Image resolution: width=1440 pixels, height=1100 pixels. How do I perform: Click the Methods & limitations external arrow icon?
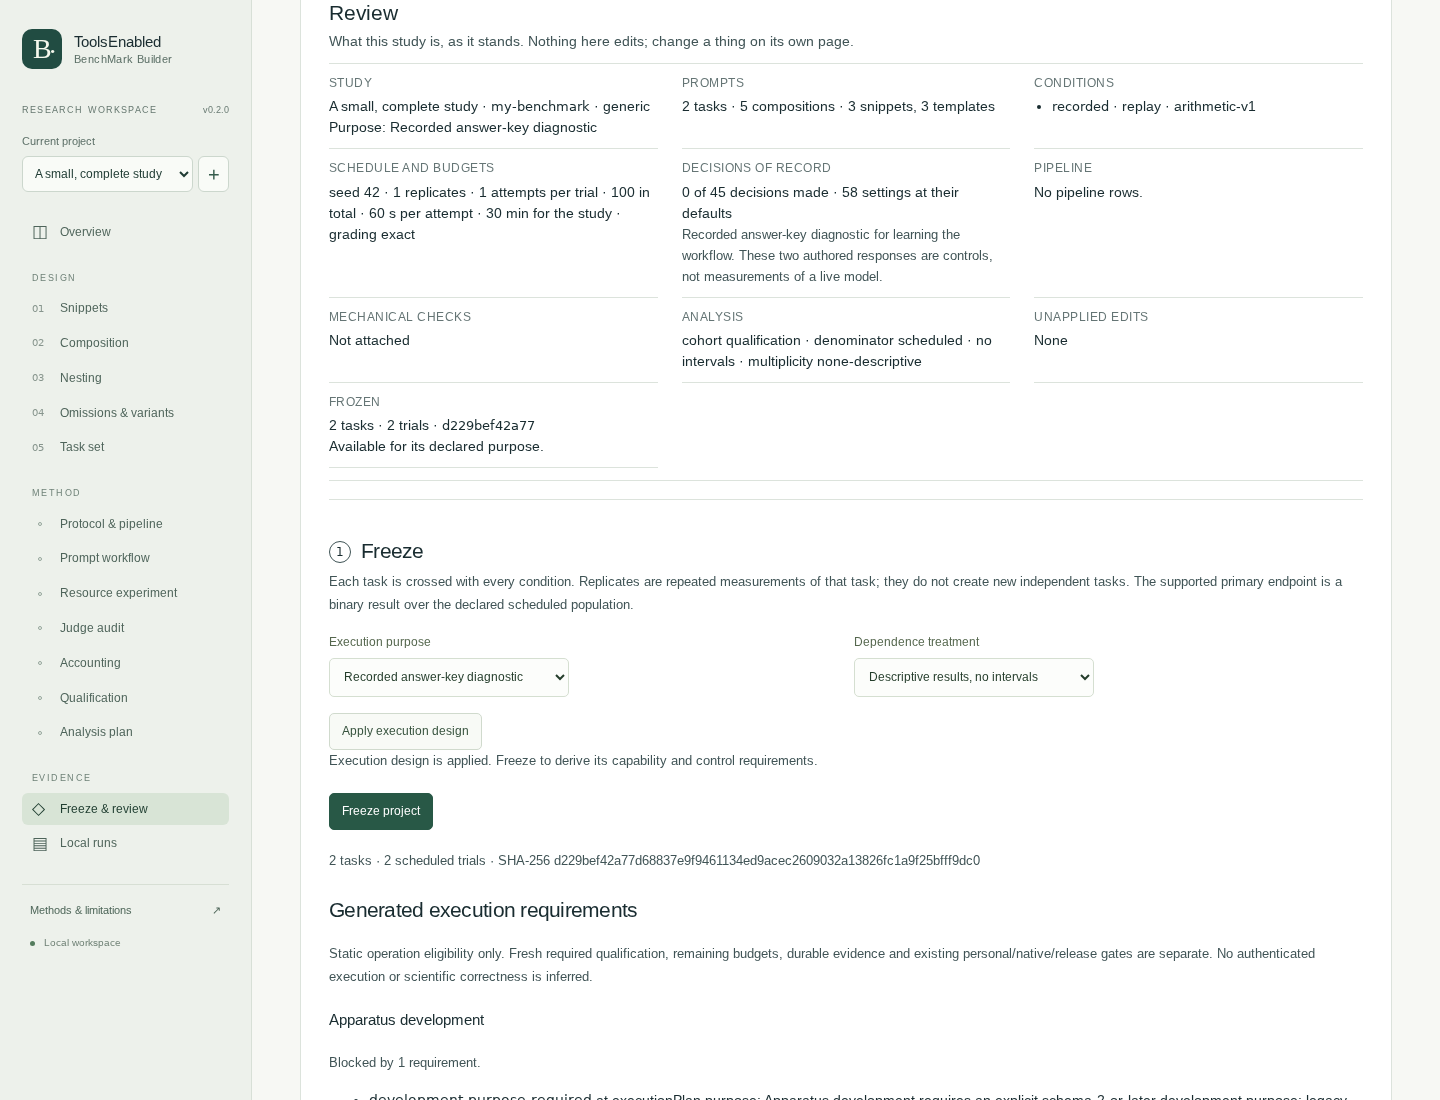click(x=217, y=911)
